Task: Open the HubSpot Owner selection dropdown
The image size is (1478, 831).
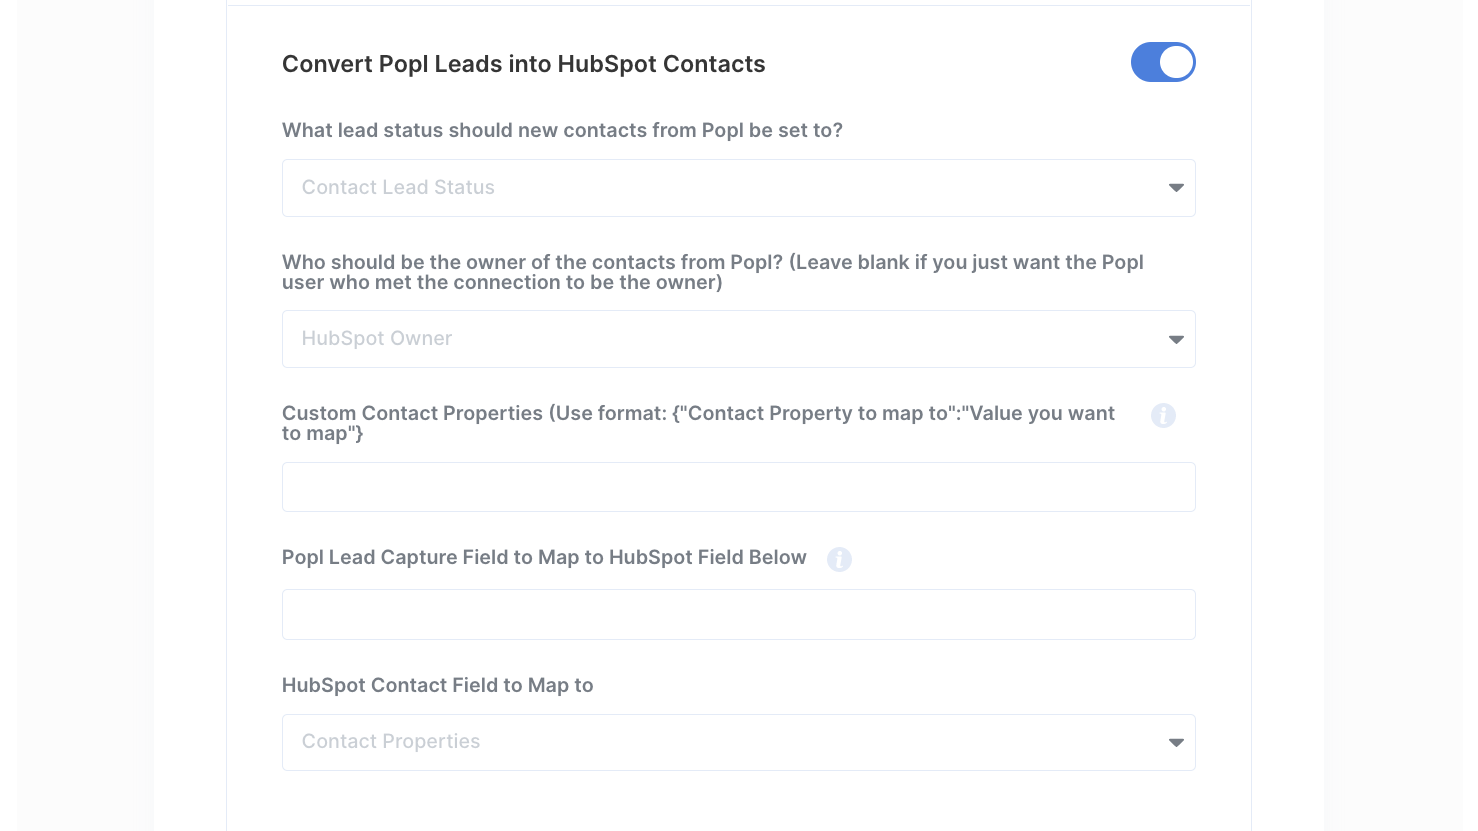Action: 738,339
